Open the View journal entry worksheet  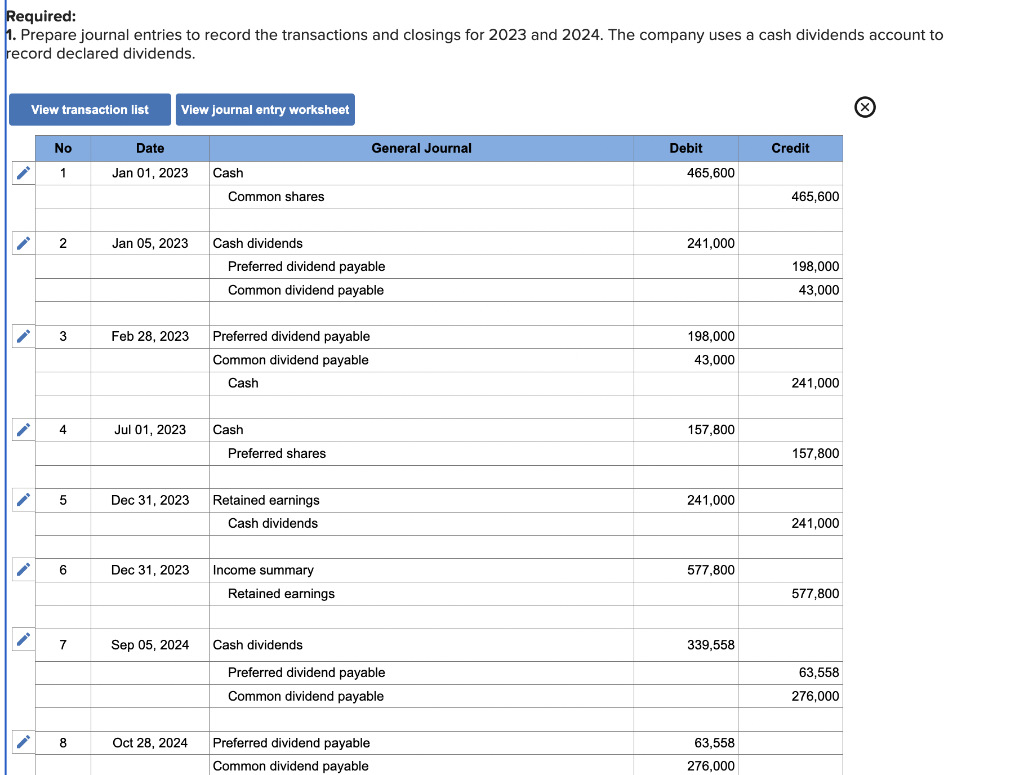265,109
